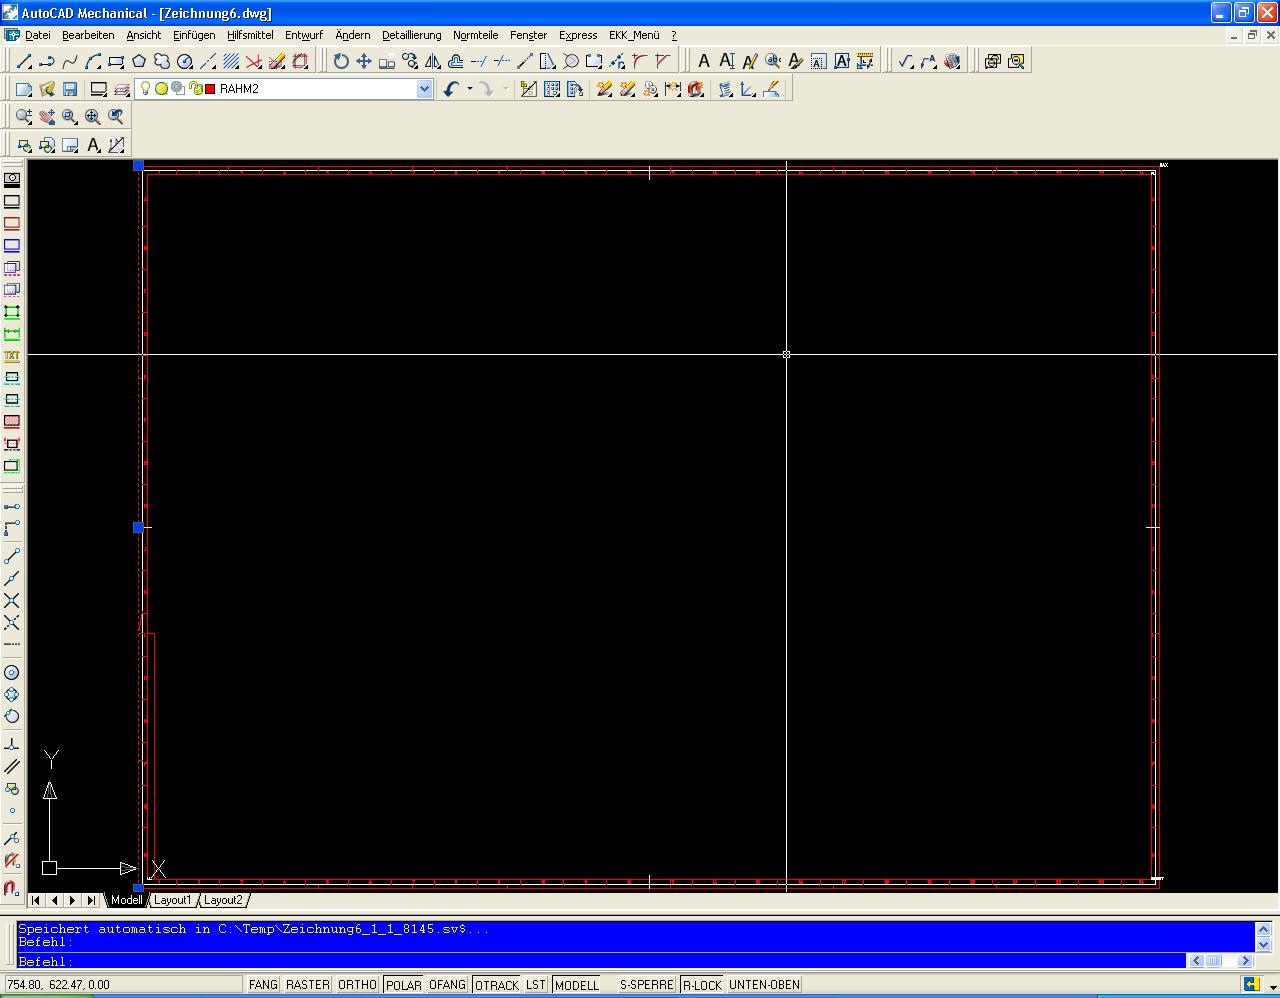Choose the Offset tool
1280x998 pixels.
pos(456,61)
